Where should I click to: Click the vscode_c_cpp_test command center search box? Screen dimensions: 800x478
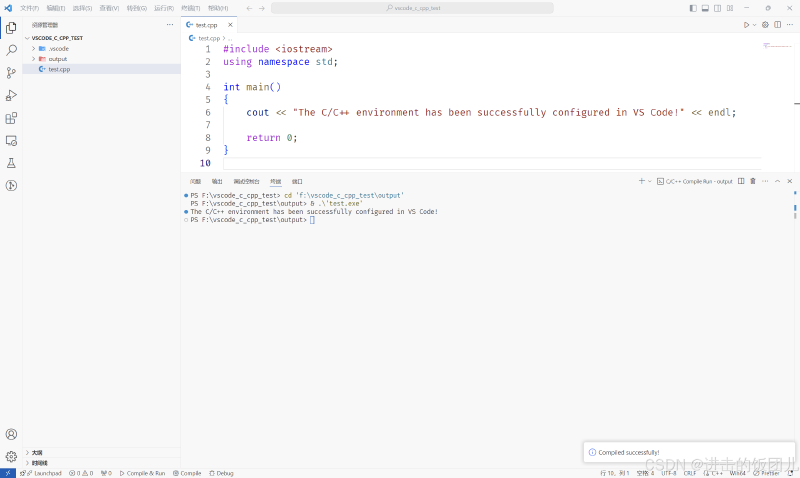tap(412, 8)
